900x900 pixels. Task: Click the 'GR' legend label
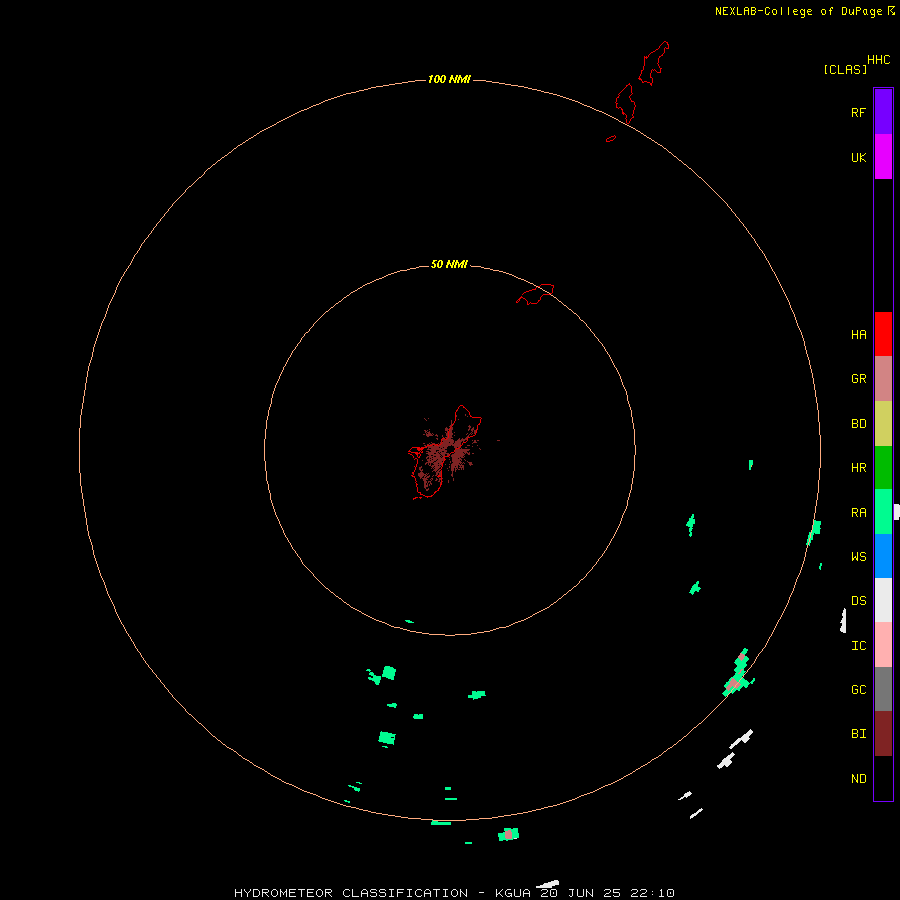(858, 379)
